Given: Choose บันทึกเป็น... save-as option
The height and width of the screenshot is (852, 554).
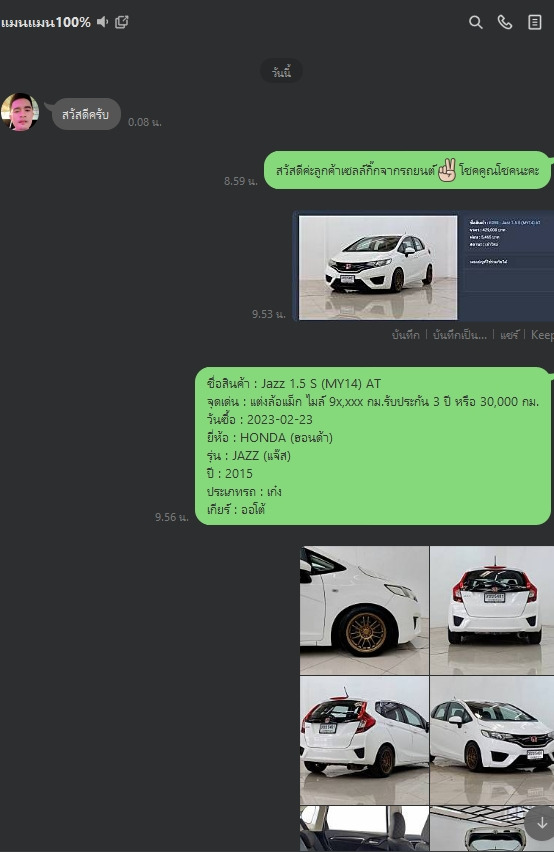Looking at the screenshot, I should point(459,335).
